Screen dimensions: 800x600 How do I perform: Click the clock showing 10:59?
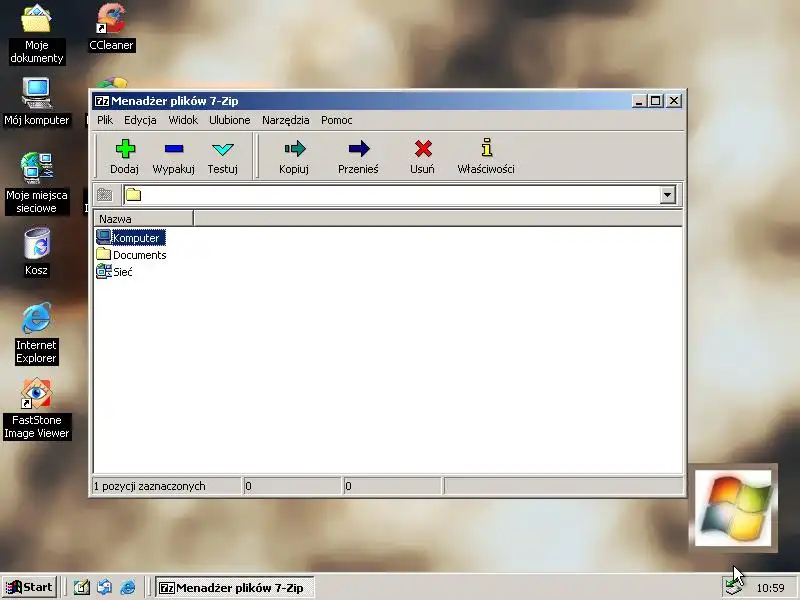tap(770, 588)
